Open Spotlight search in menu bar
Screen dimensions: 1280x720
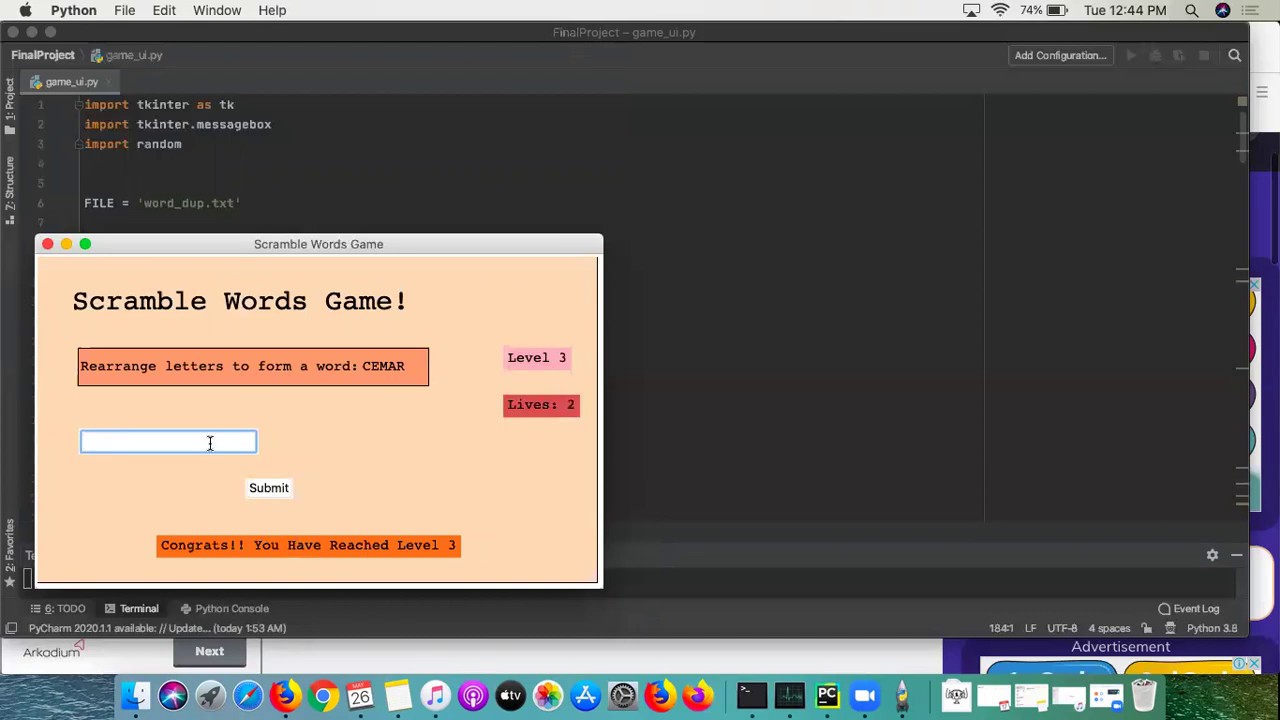pyautogui.click(x=1192, y=10)
